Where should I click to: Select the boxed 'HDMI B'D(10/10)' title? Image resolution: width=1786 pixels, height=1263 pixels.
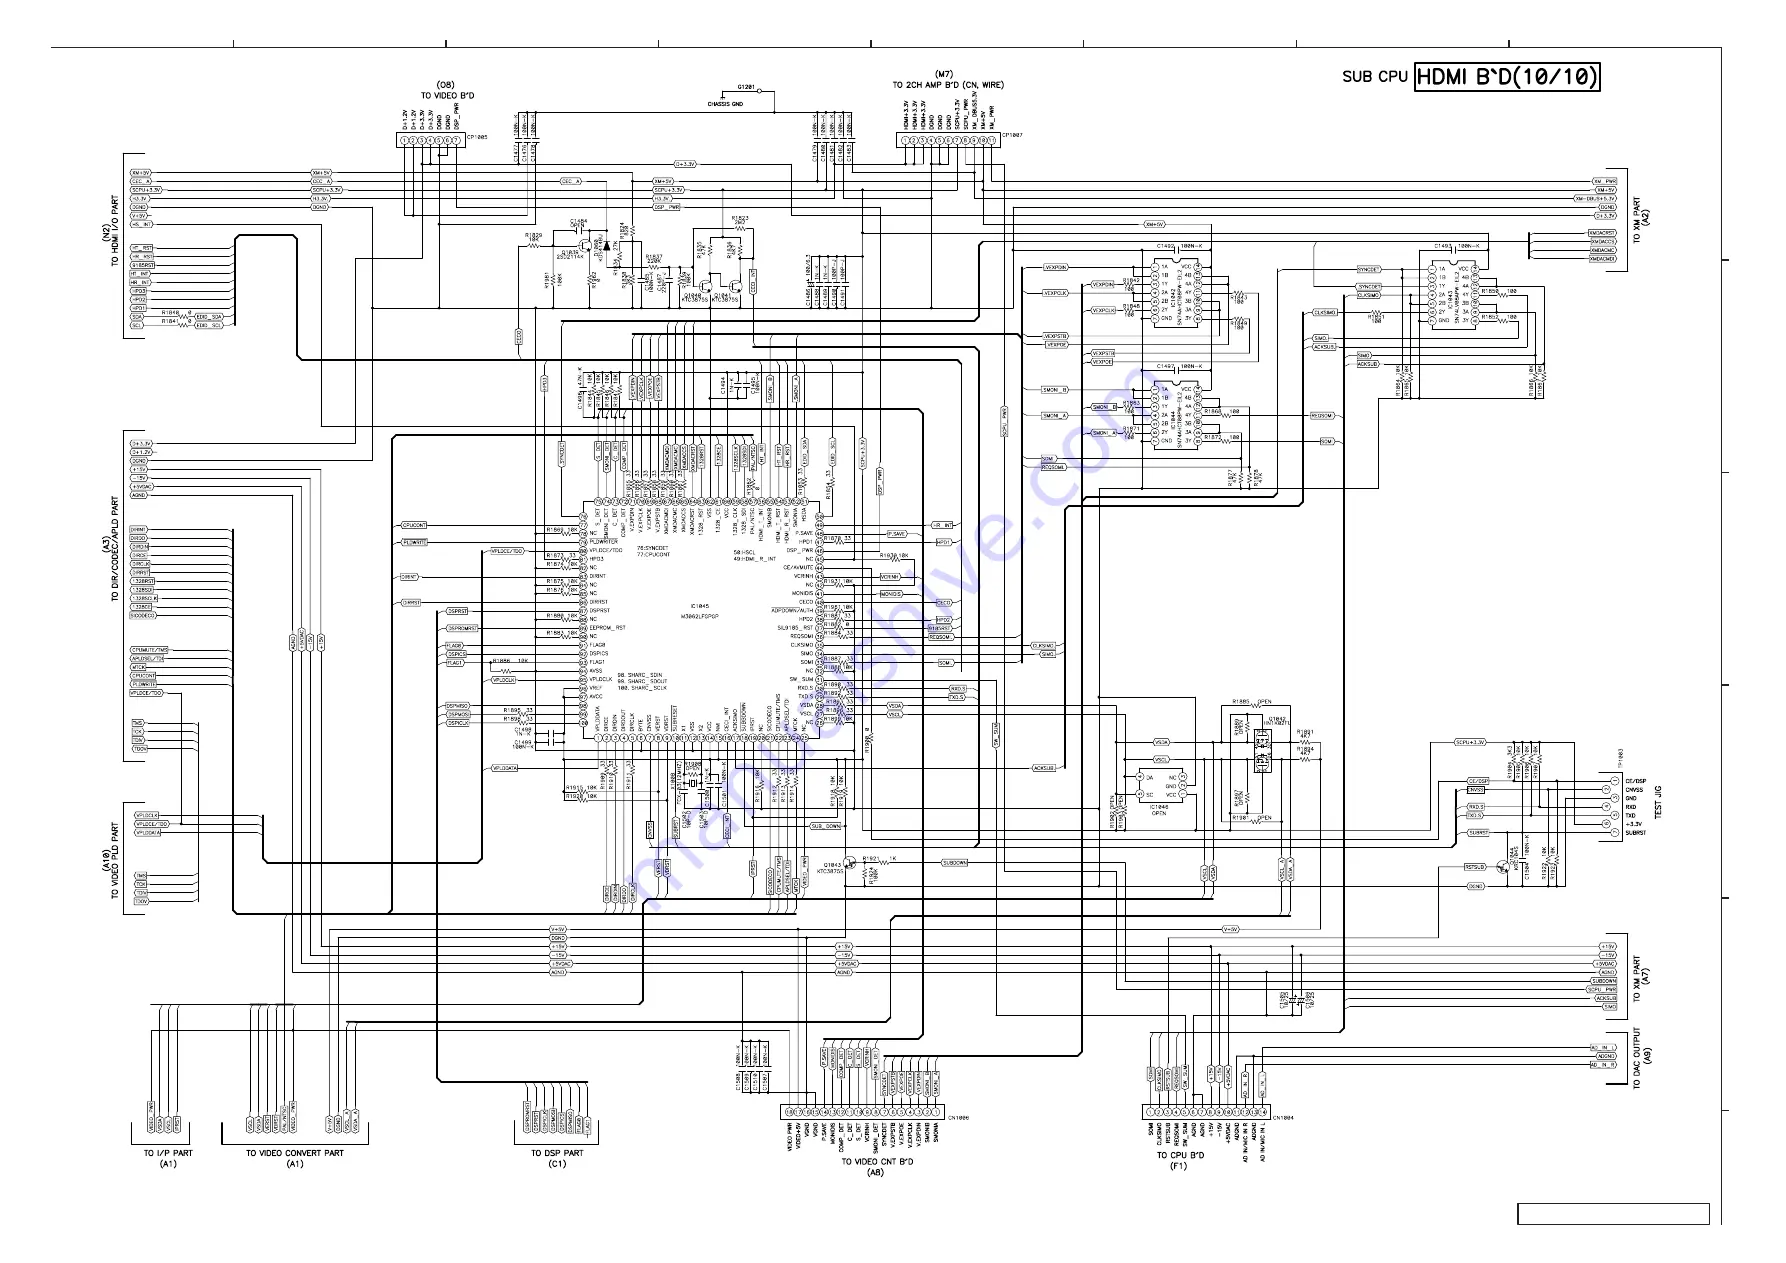tap(1507, 77)
